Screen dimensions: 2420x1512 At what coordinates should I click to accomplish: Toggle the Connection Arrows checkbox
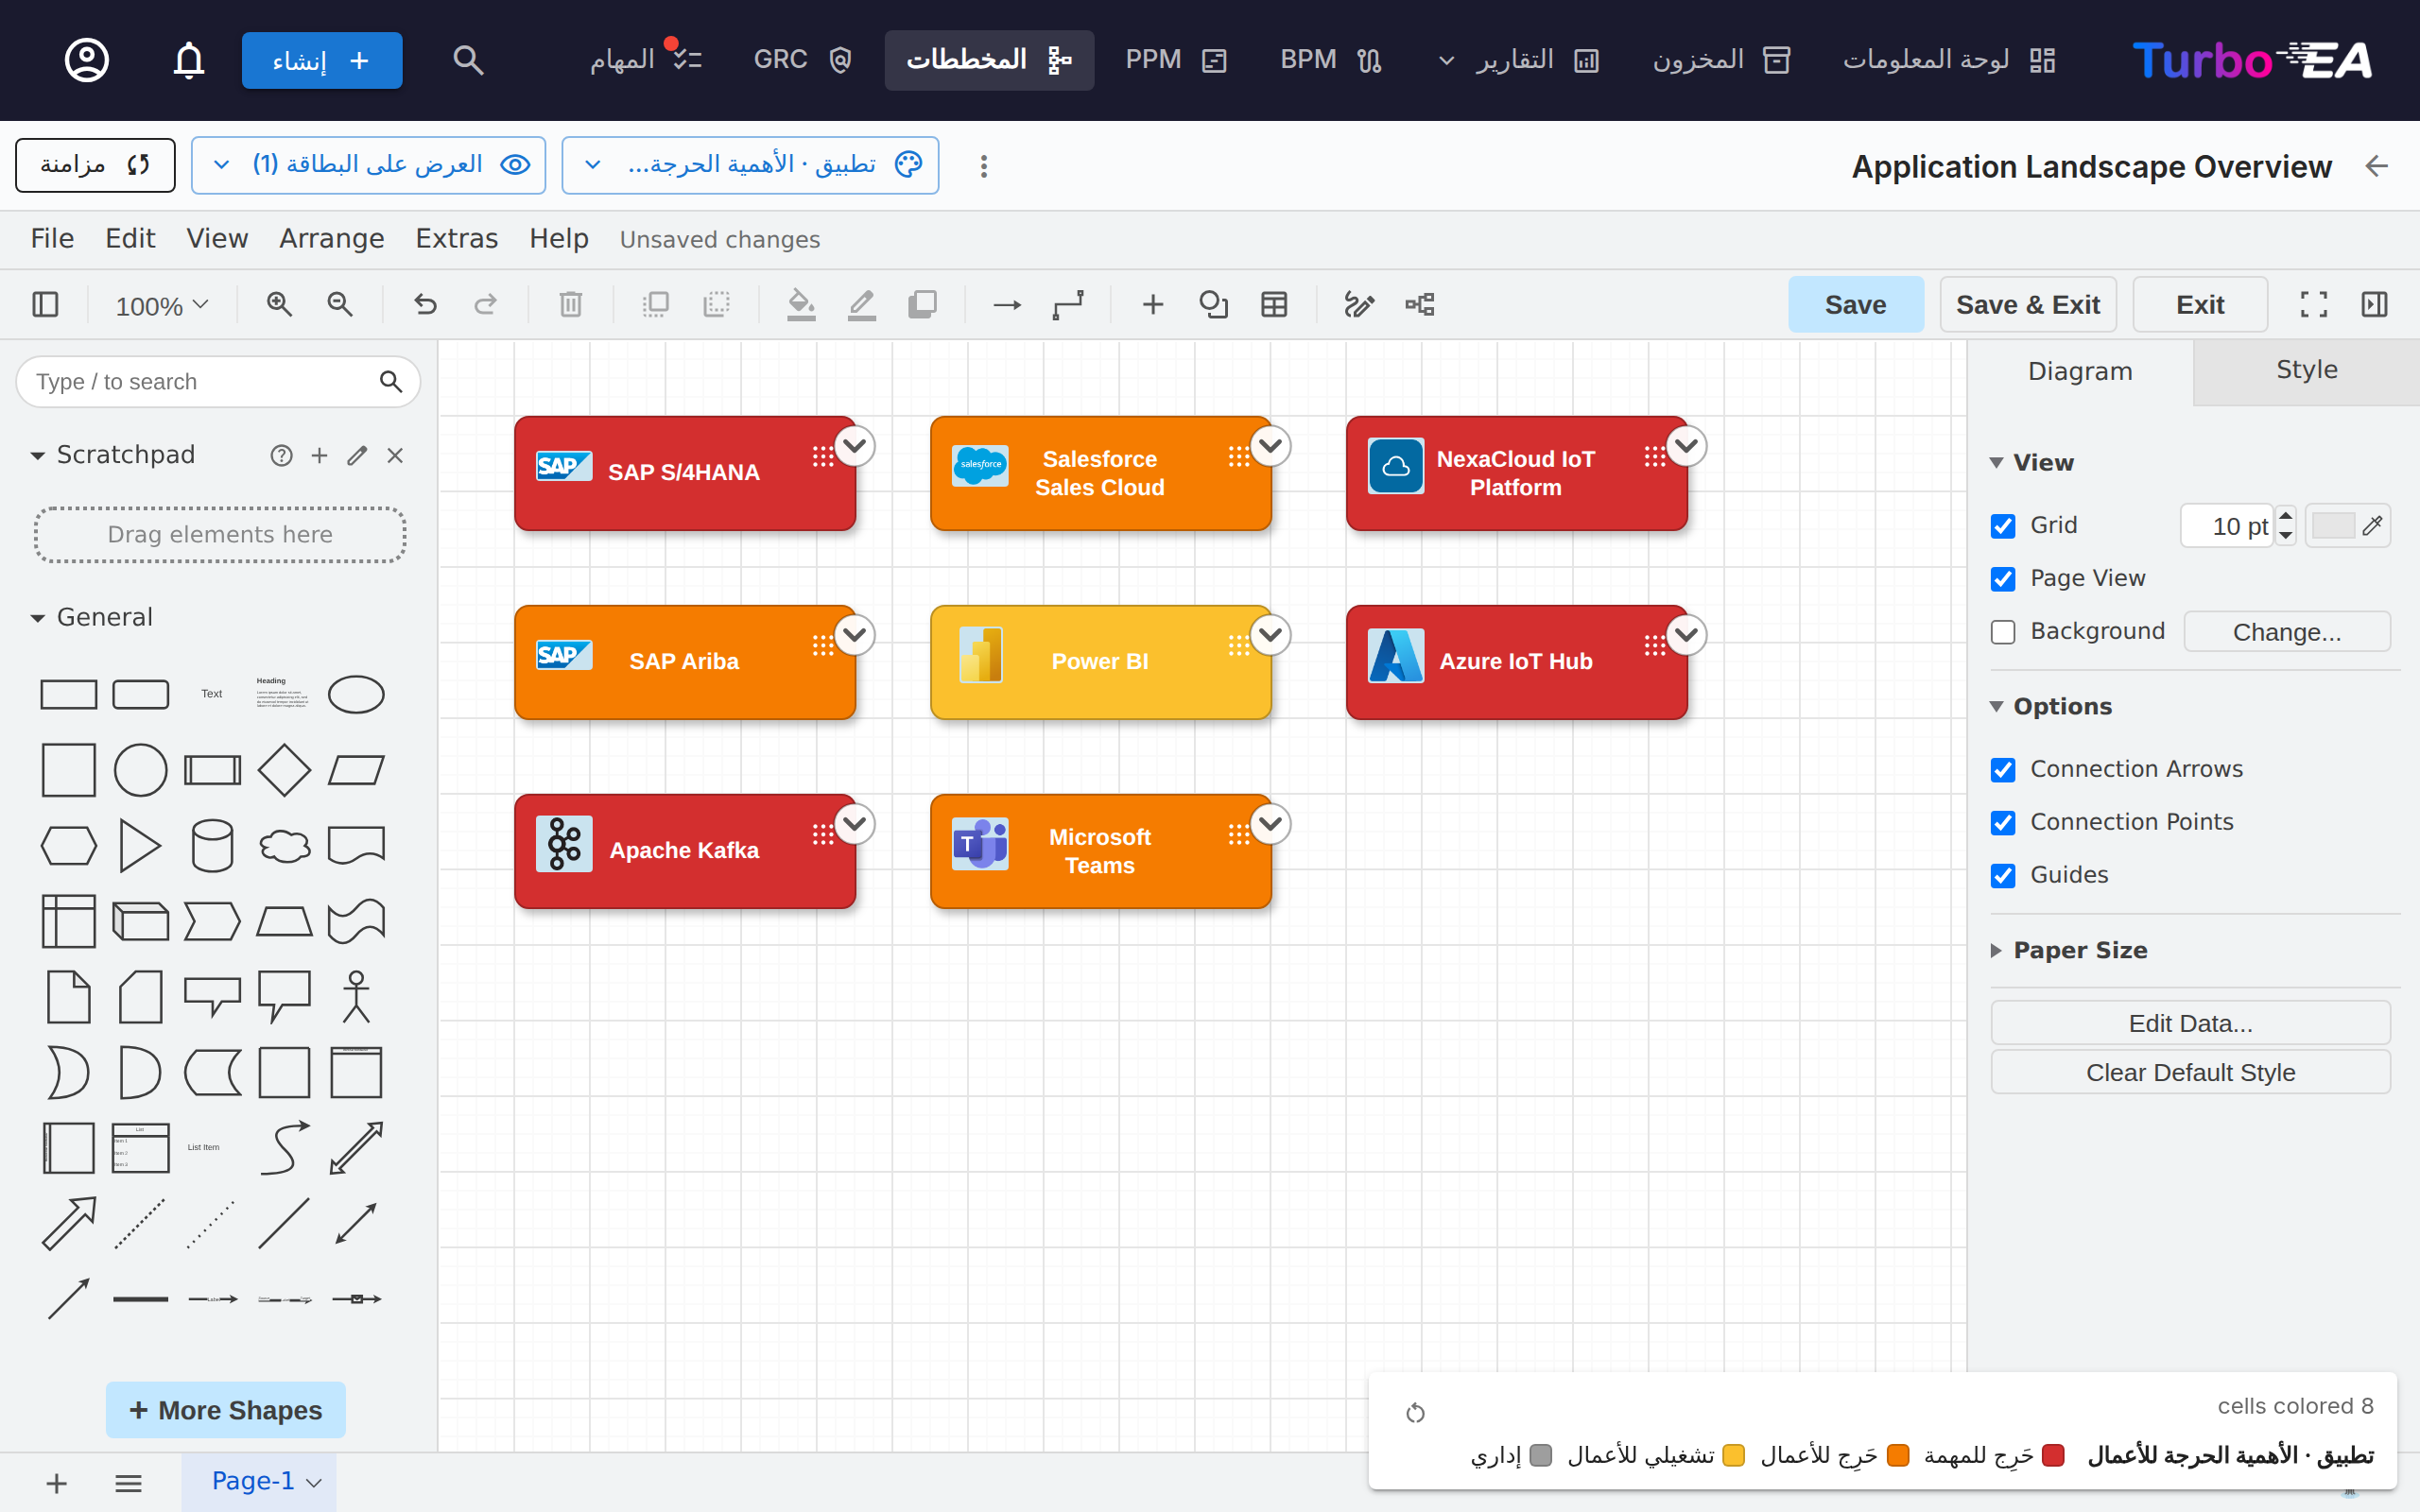(2003, 770)
